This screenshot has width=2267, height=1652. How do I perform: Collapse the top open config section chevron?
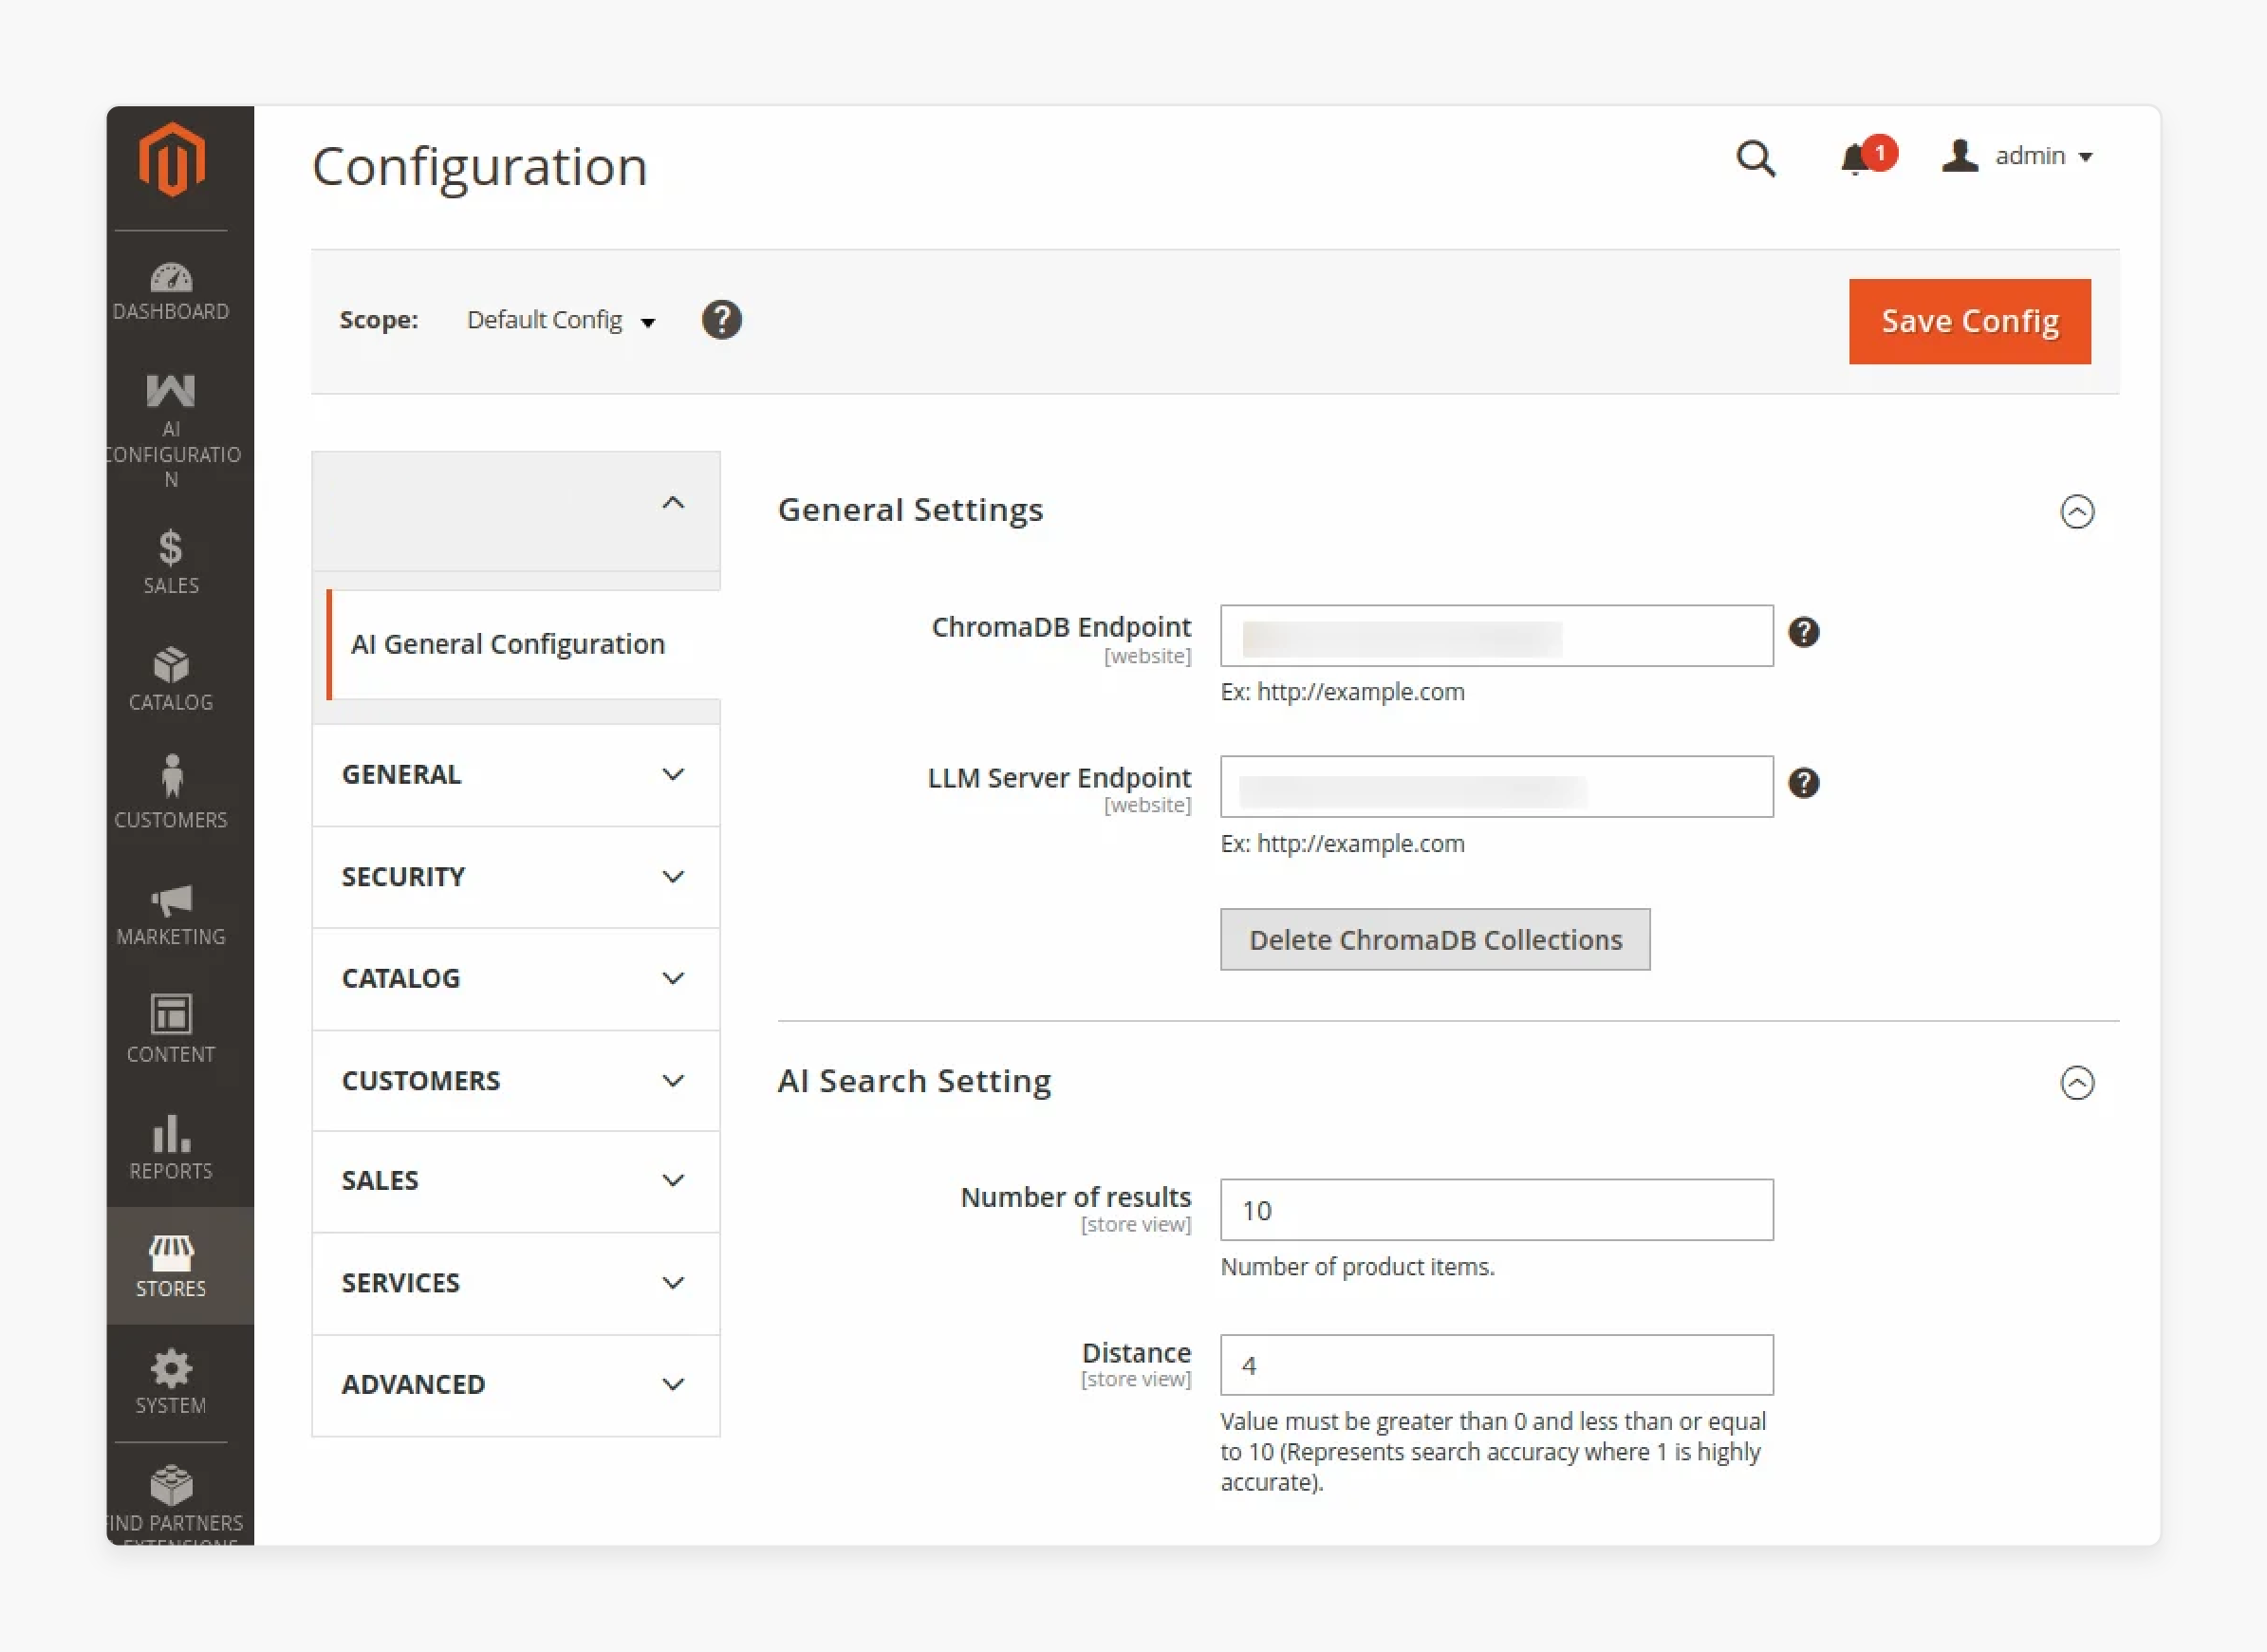tap(673, 503)
